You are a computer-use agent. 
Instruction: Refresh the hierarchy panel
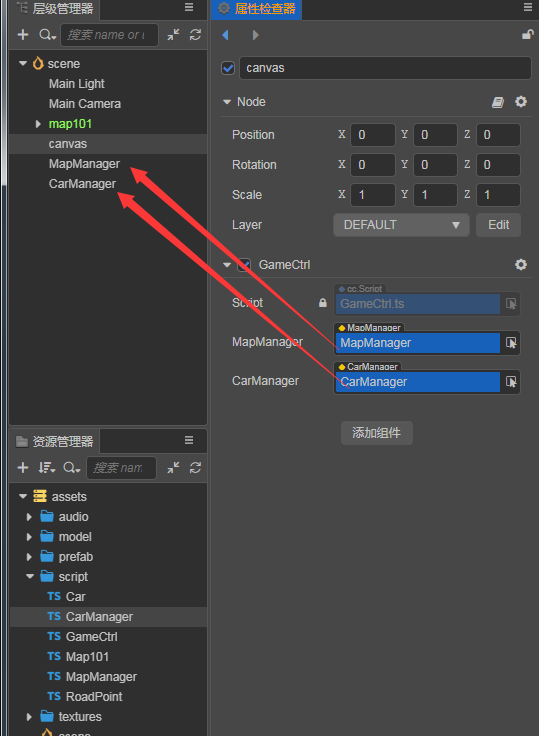point(195,35)
